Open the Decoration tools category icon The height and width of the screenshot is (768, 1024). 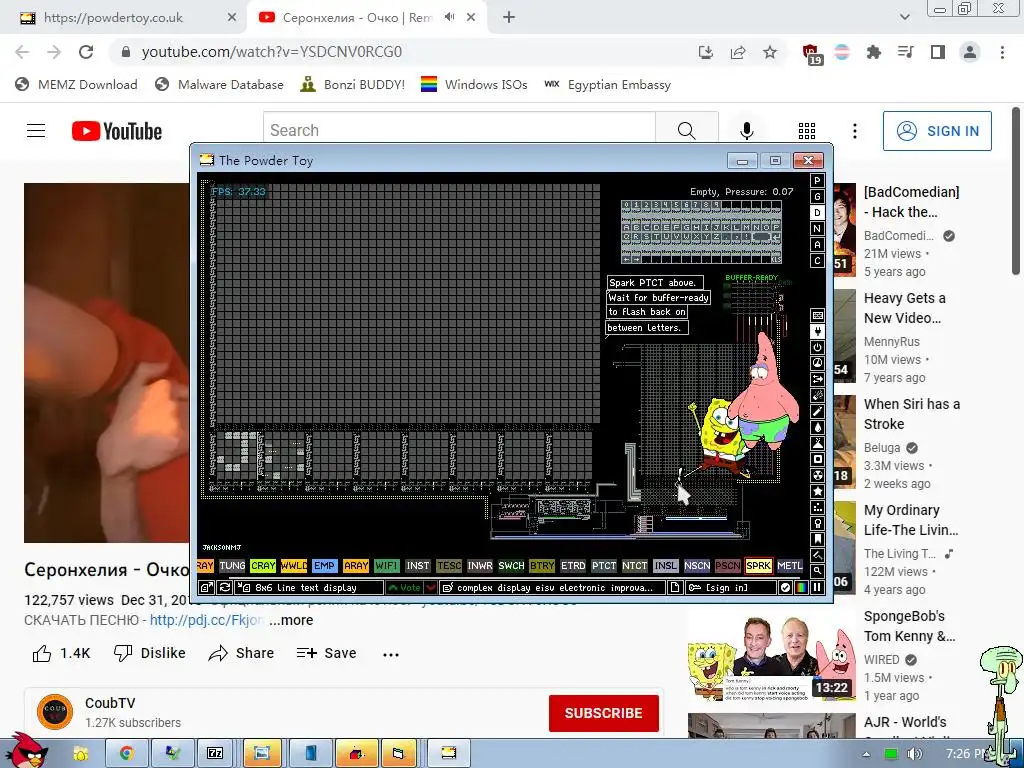(817, 555)
